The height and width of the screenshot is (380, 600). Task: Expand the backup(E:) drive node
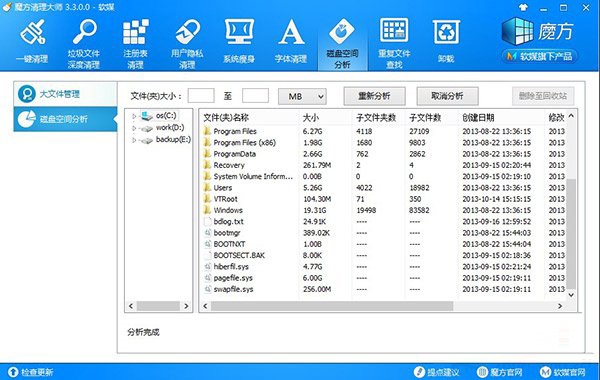[134, 140]
